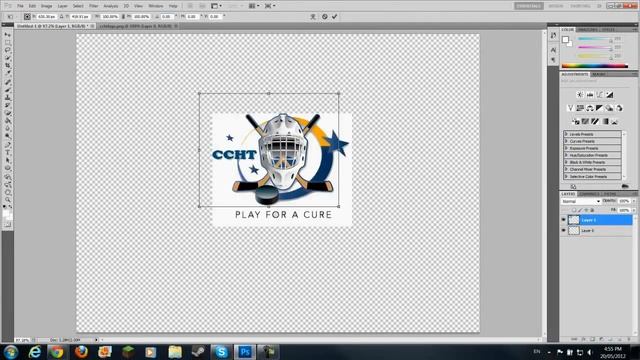
Task: Switch to warp mode
Action: (x=313, y=17)
